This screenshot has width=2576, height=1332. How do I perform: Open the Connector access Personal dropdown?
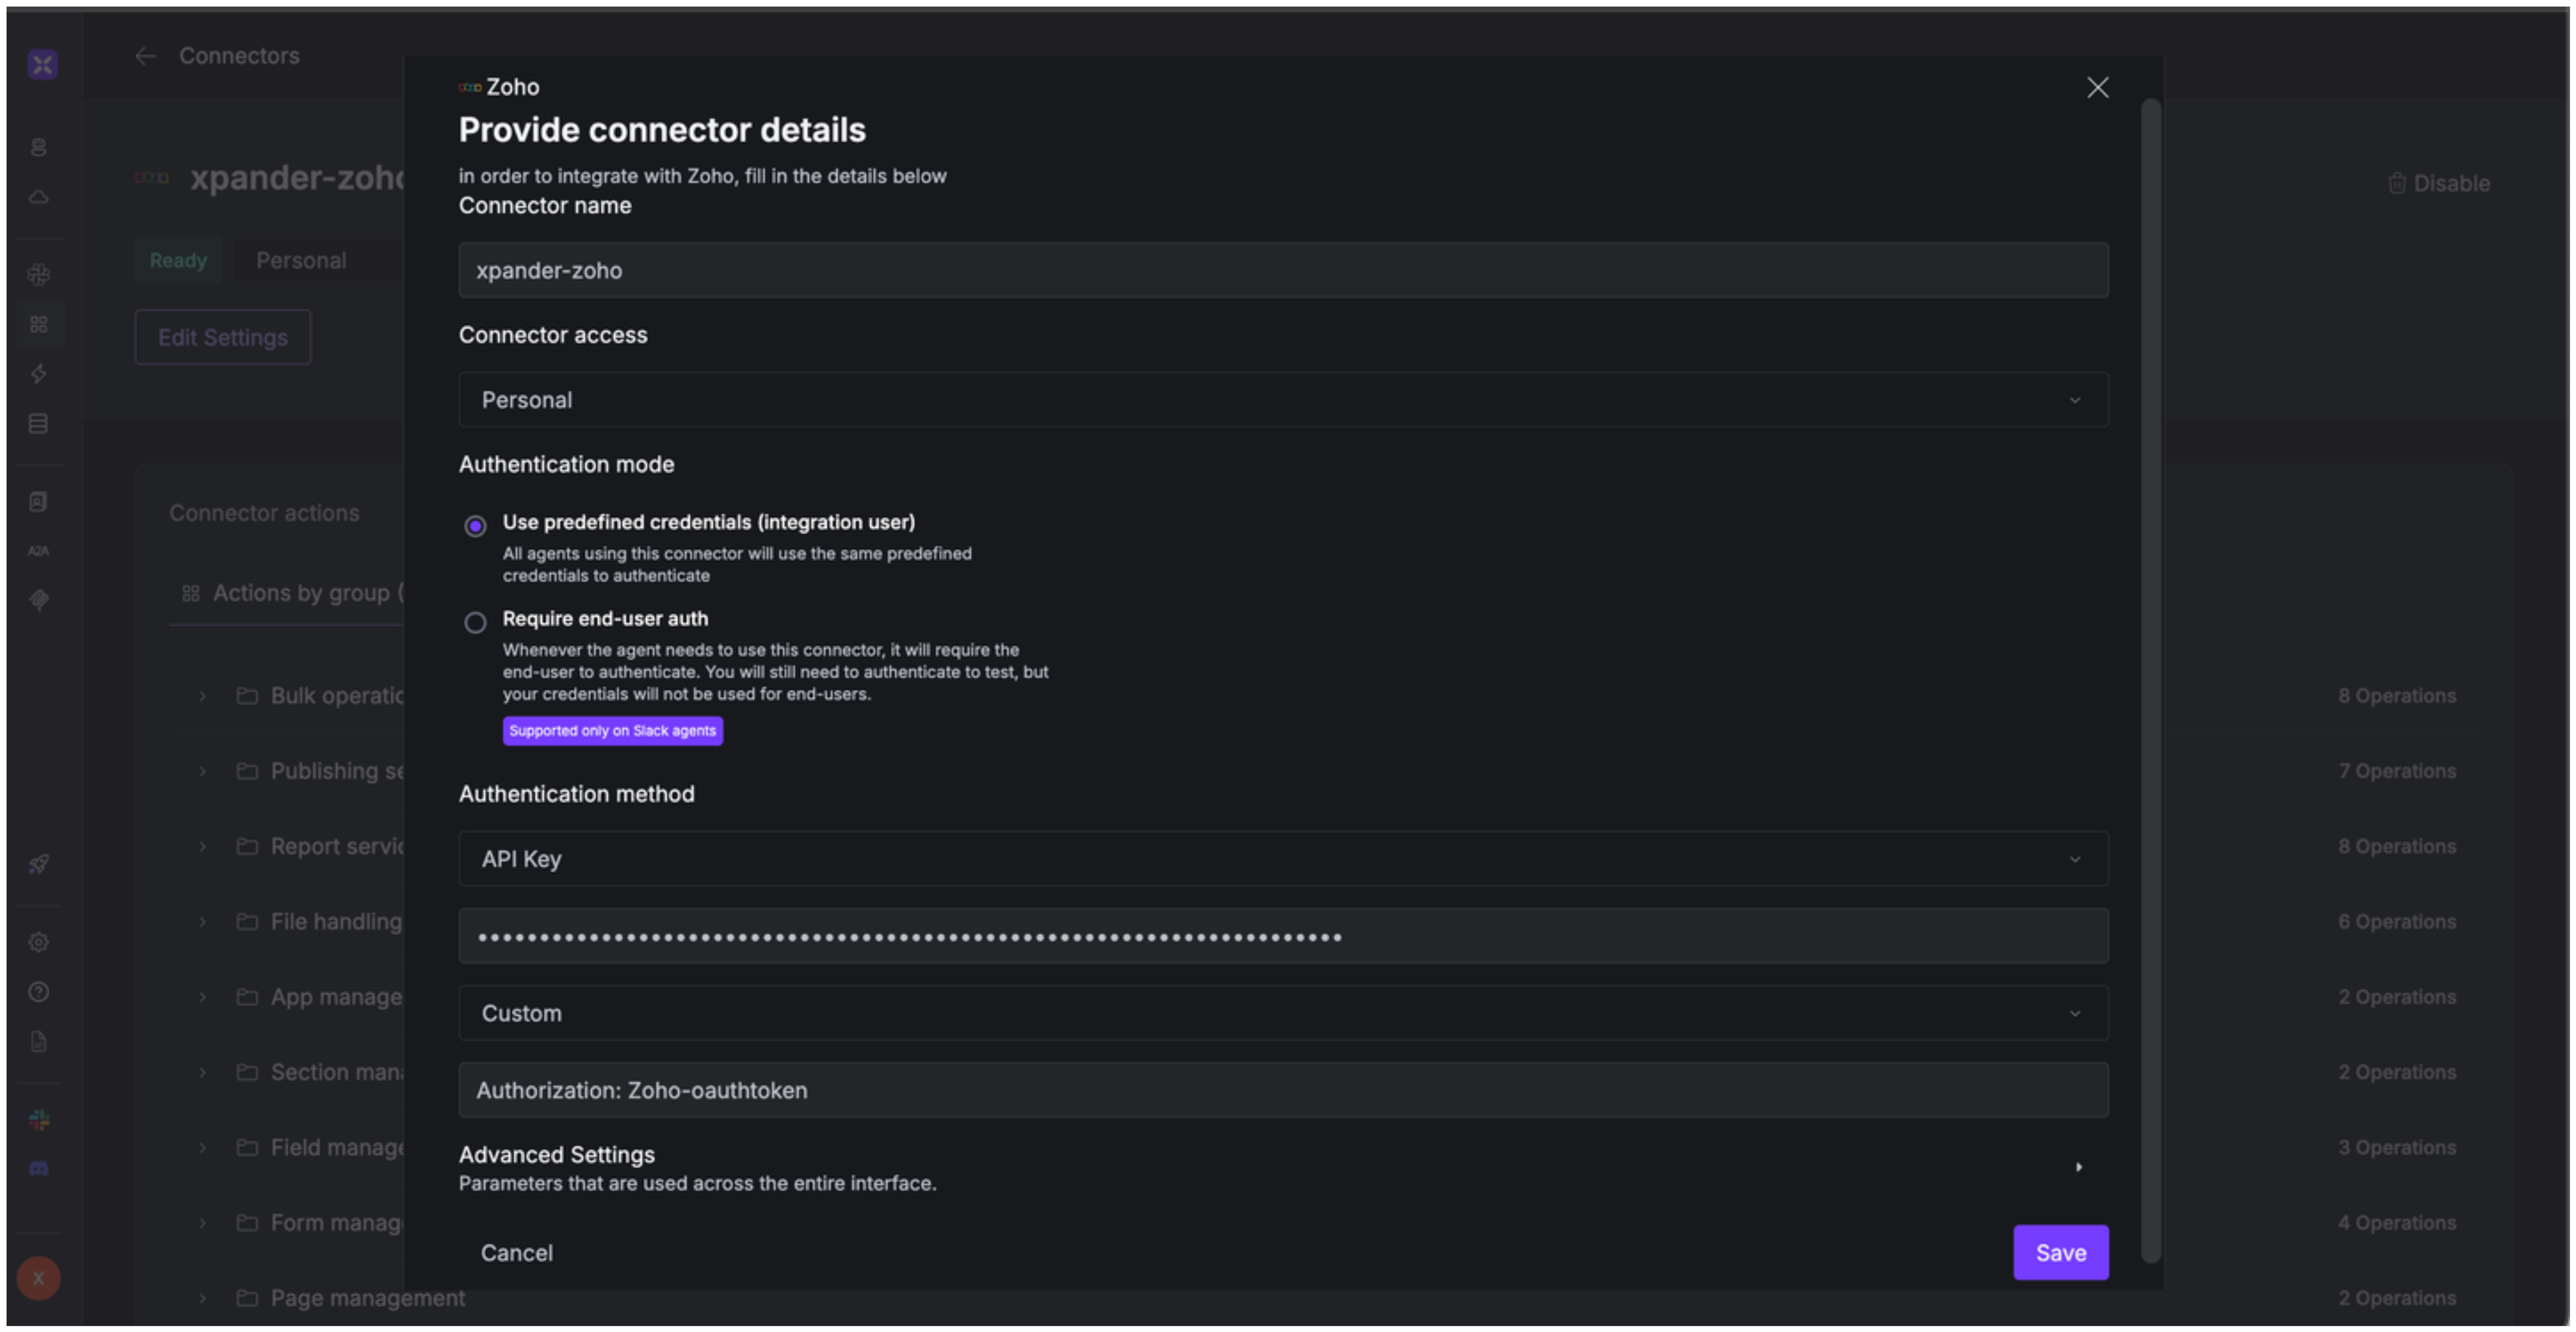coord(1283,400)
